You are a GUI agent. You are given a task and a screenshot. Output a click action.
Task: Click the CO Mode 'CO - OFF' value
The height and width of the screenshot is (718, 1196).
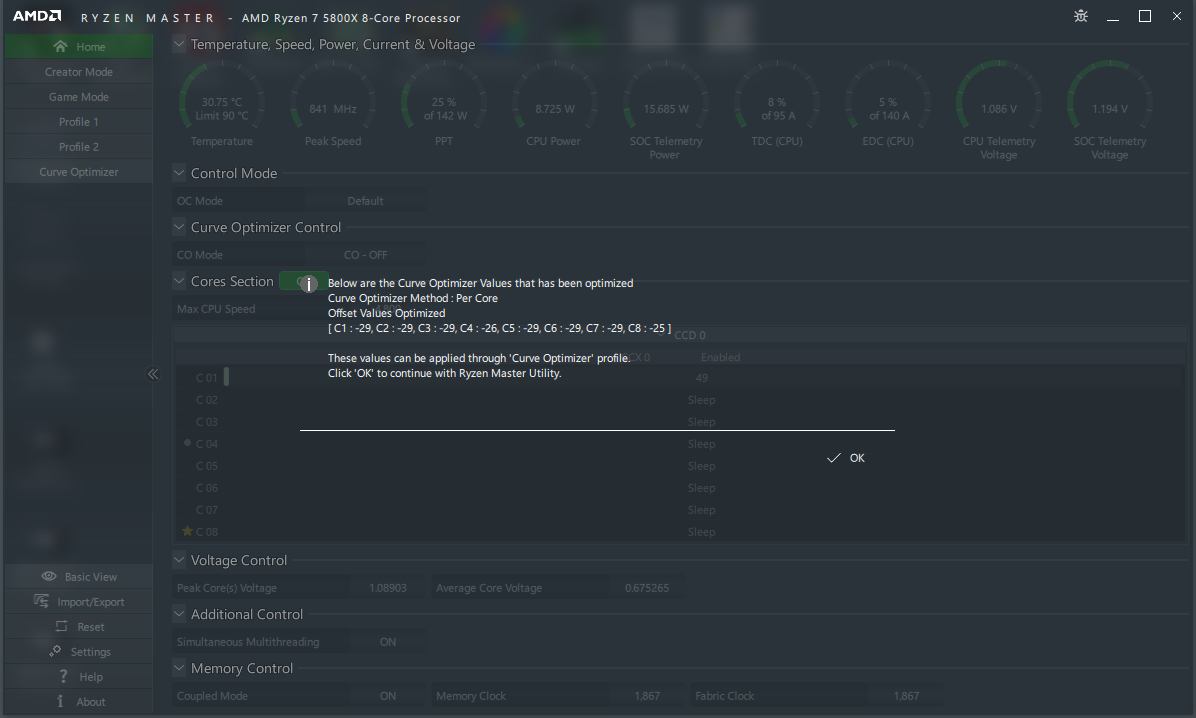coord(365,255)
